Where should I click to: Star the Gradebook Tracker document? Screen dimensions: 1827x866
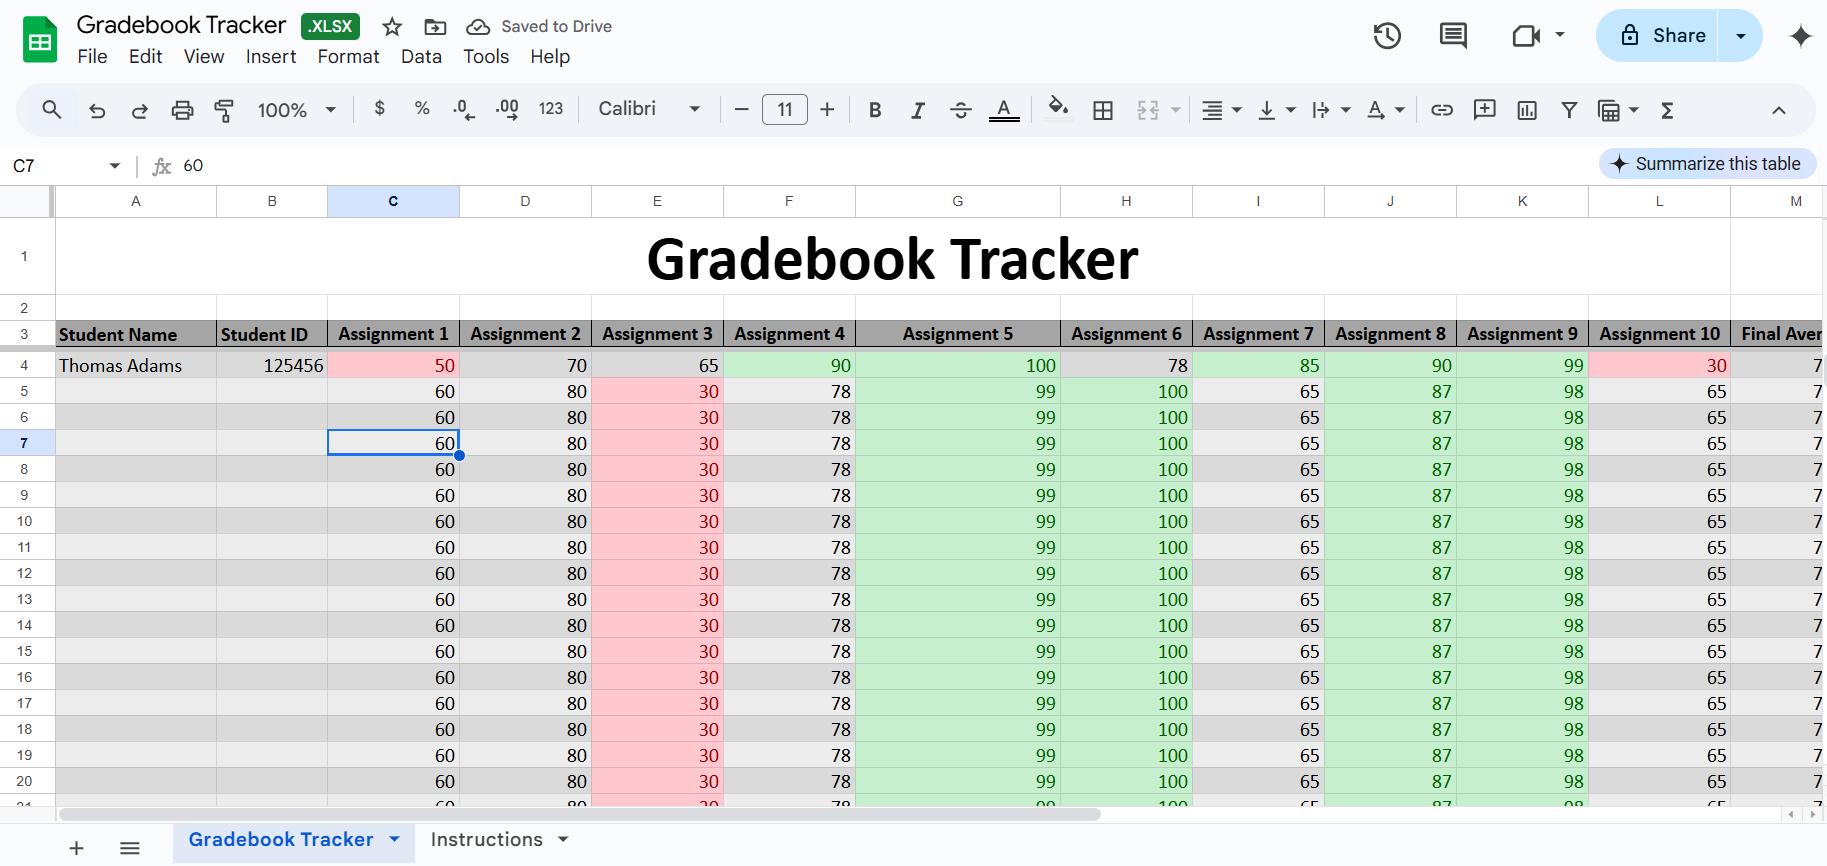pos(392,27)
